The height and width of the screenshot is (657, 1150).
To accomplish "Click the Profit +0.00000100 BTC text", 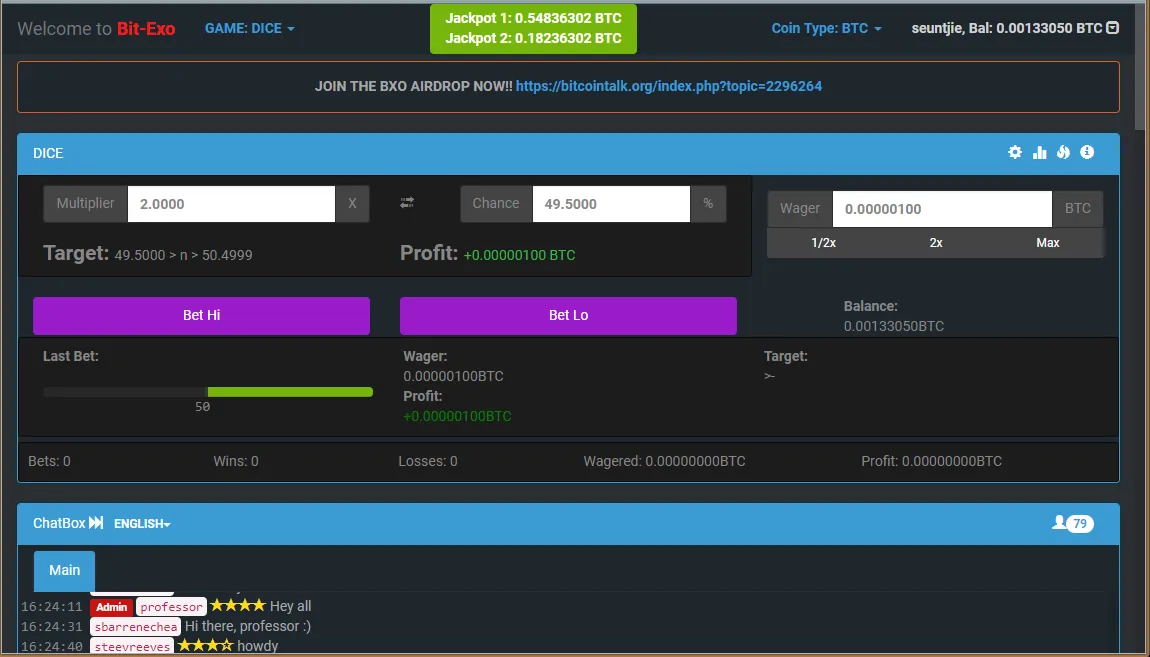I will pyautogui.click(x=519, y=255).
